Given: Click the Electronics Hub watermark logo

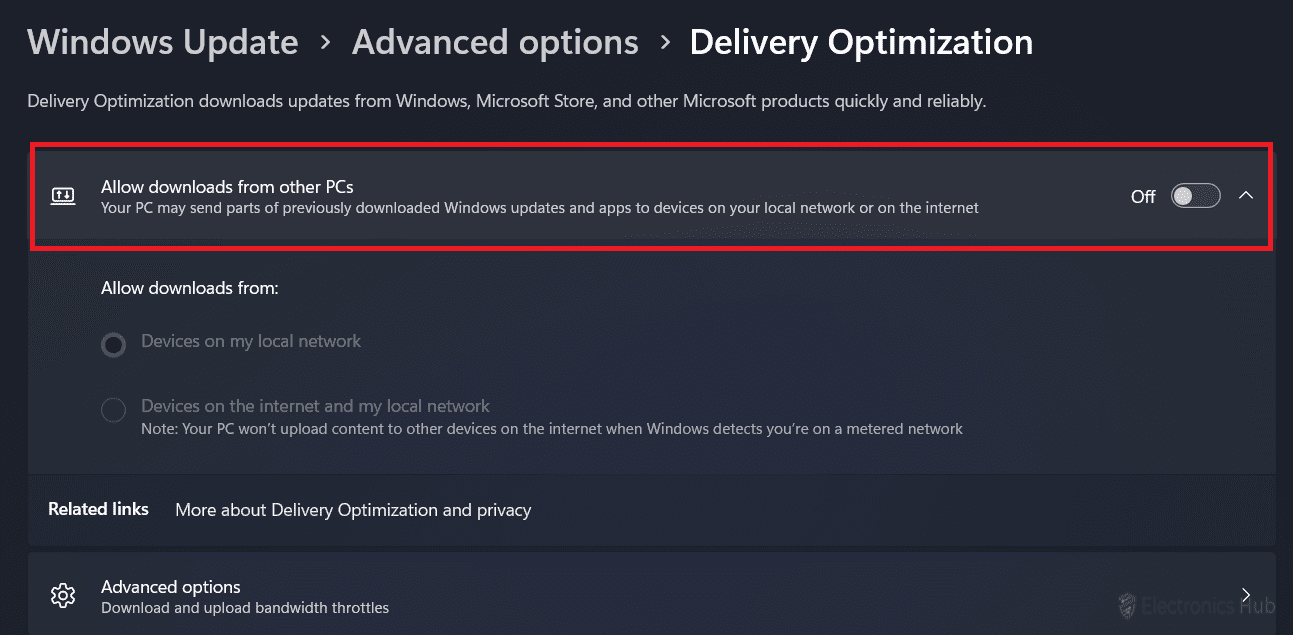Looking at the screenshot, I should pyautogui.click(x=1127, y=605).
